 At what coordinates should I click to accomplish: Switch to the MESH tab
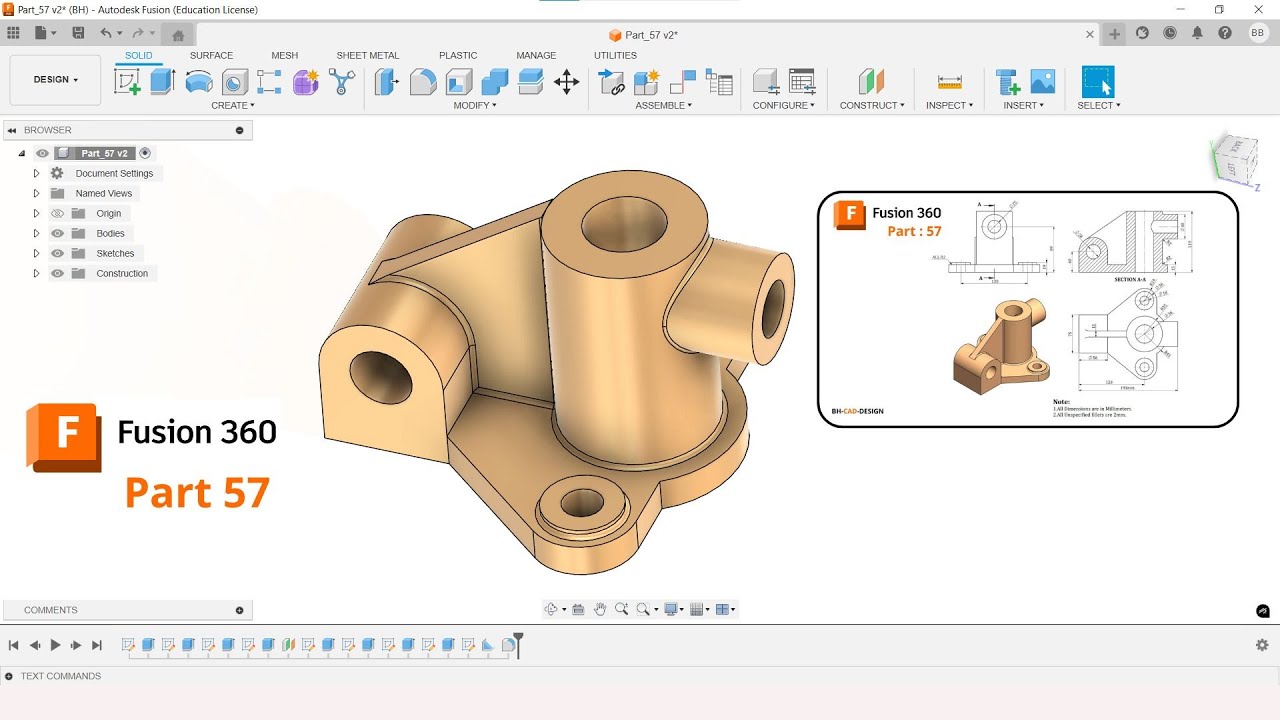(284, 56)
